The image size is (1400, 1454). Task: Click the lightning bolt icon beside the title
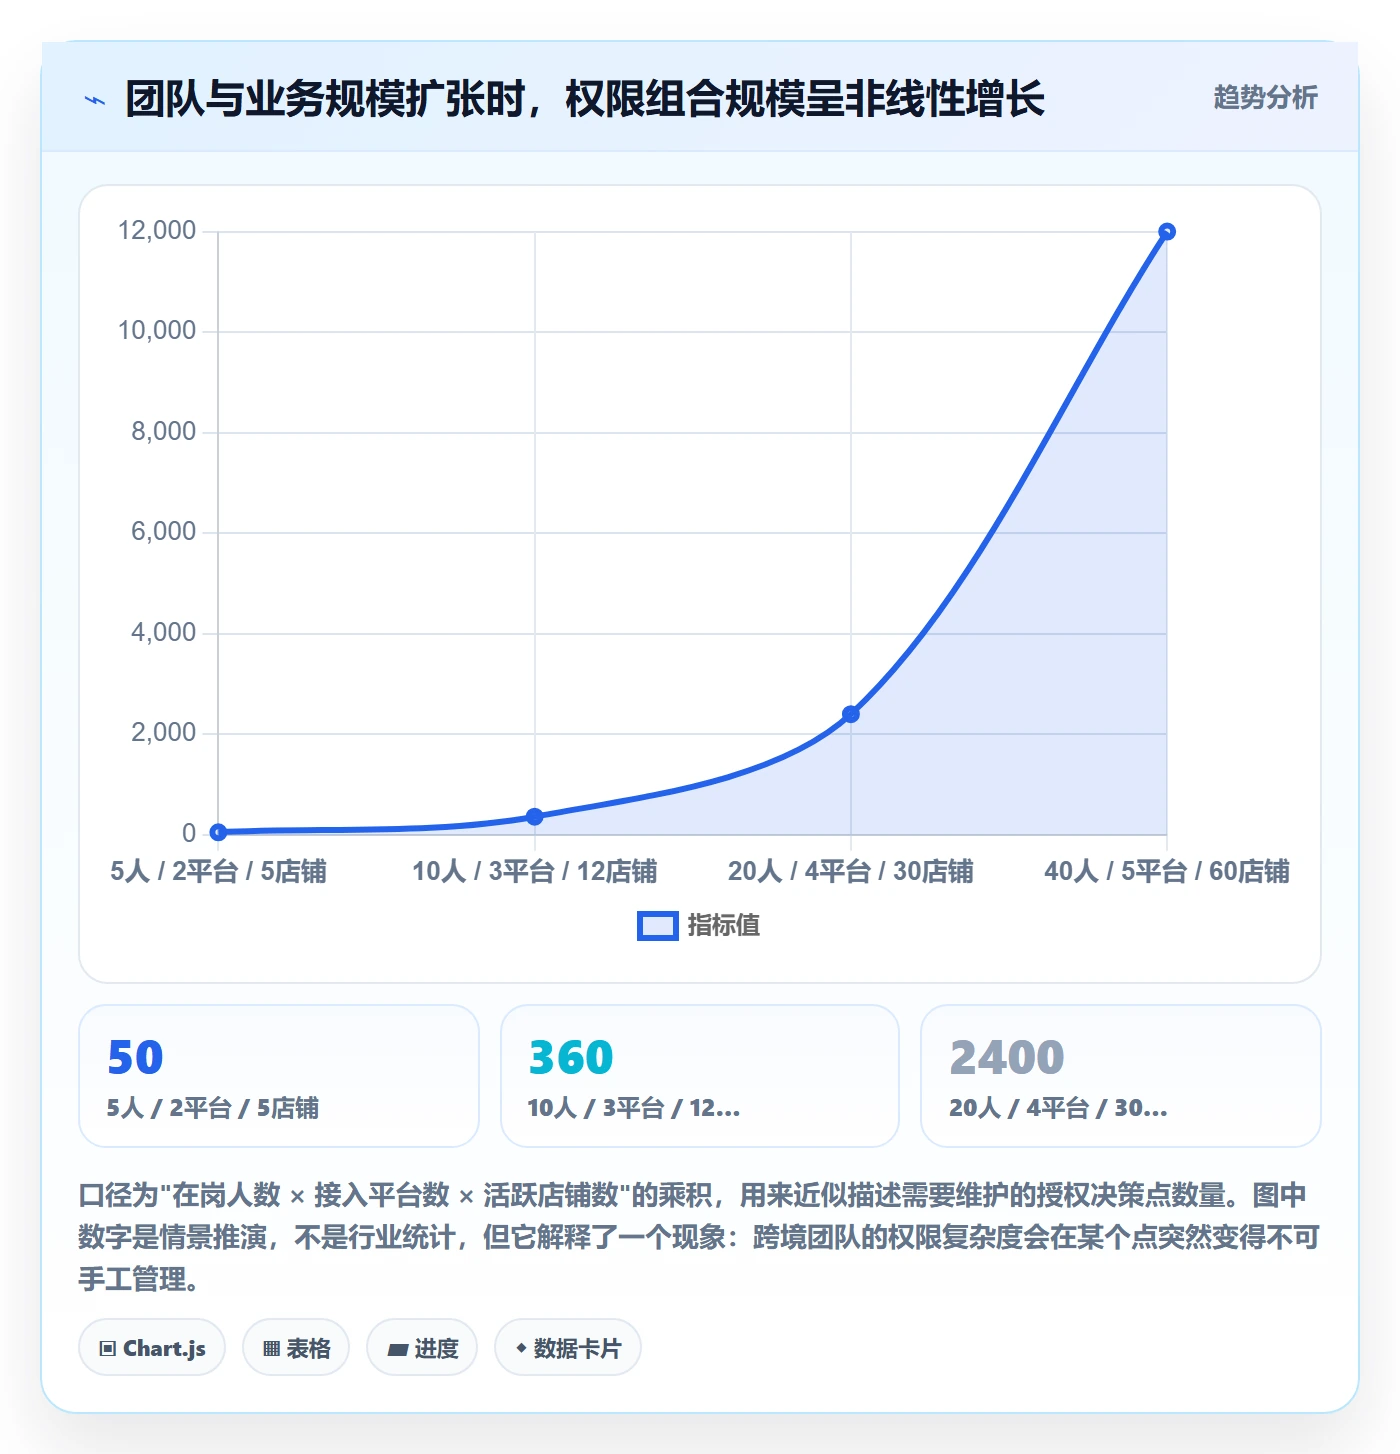coord(95,99)
